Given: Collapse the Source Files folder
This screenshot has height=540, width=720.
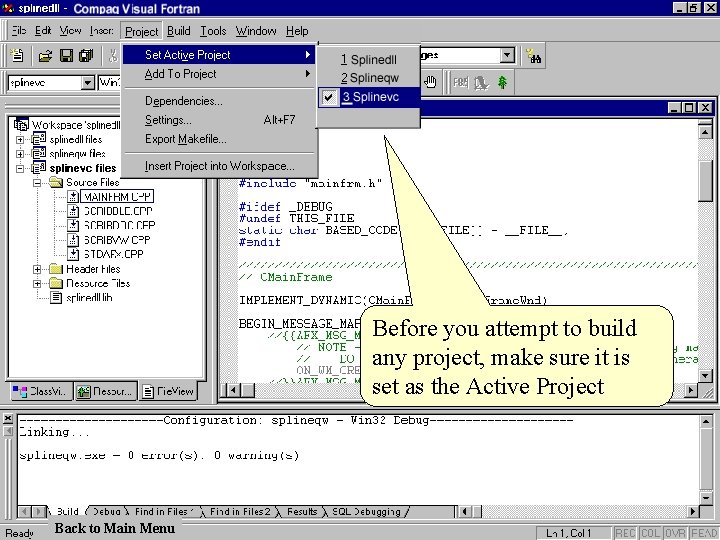Looking at the screenshot, I should (38, 183).
